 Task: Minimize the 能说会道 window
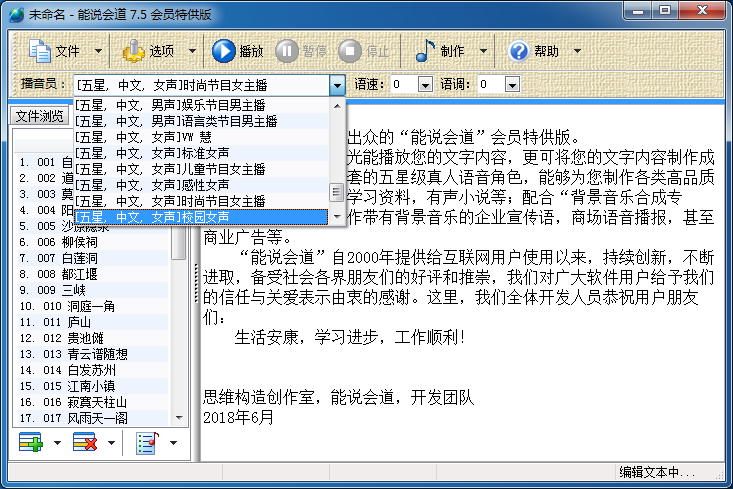point(638,11)
